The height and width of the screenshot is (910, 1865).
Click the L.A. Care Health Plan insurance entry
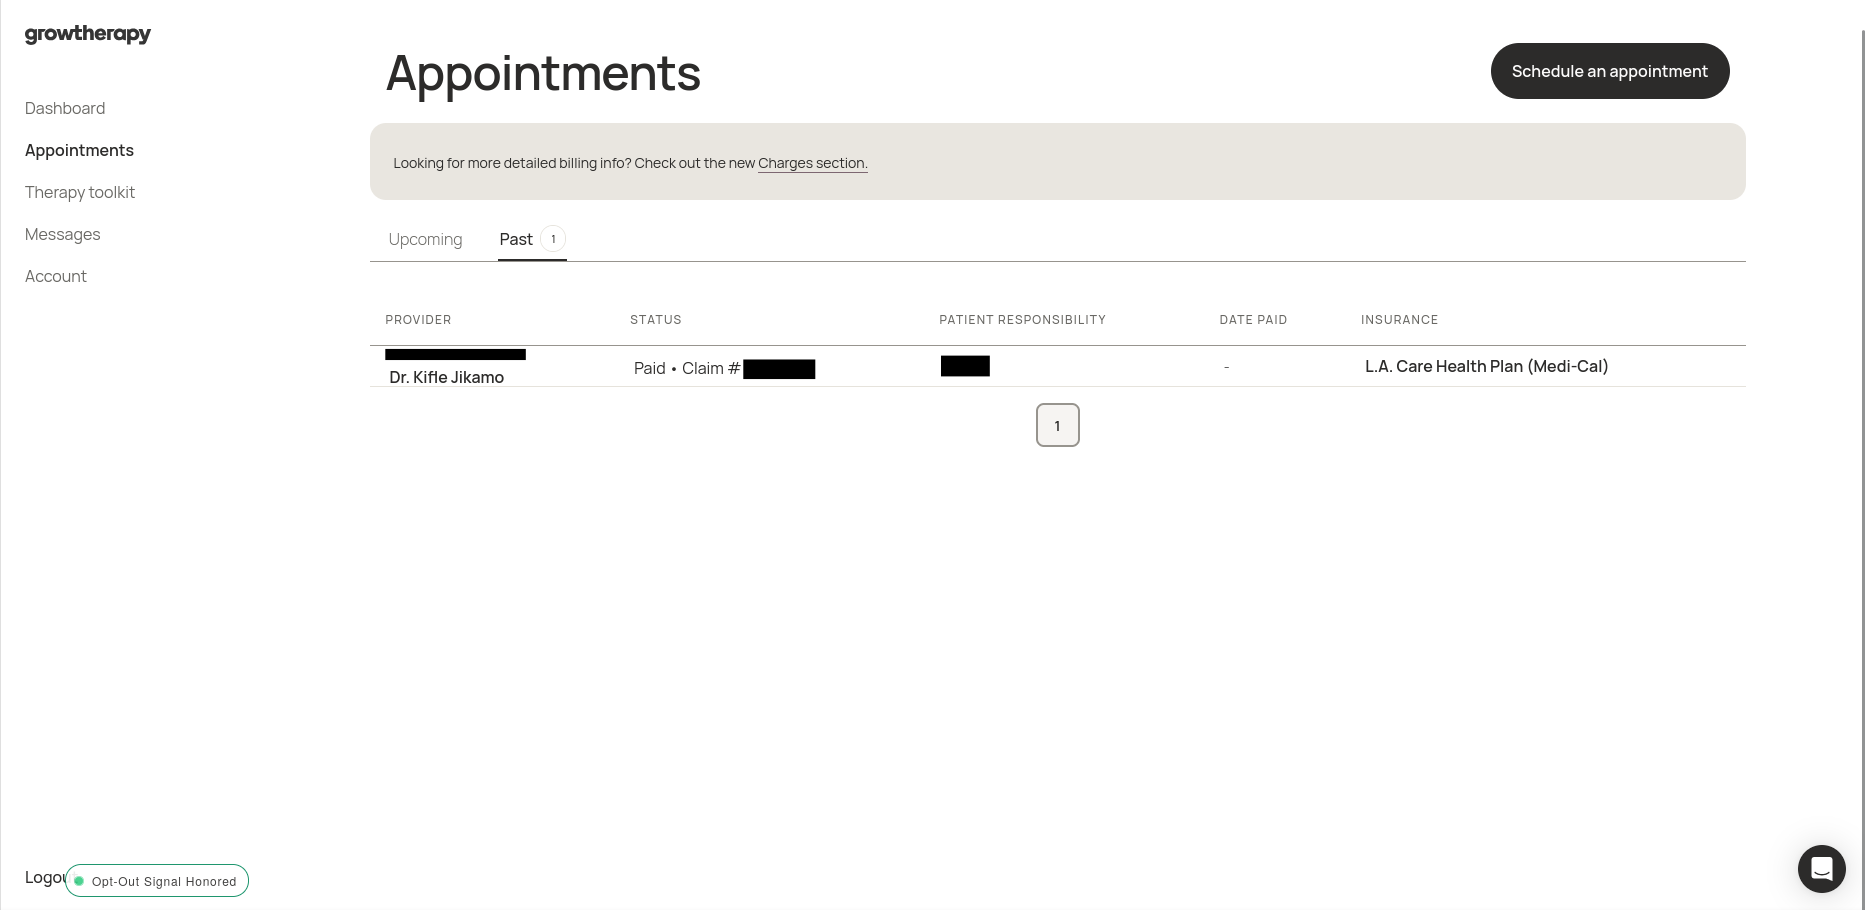click(x=1486, y=366)
